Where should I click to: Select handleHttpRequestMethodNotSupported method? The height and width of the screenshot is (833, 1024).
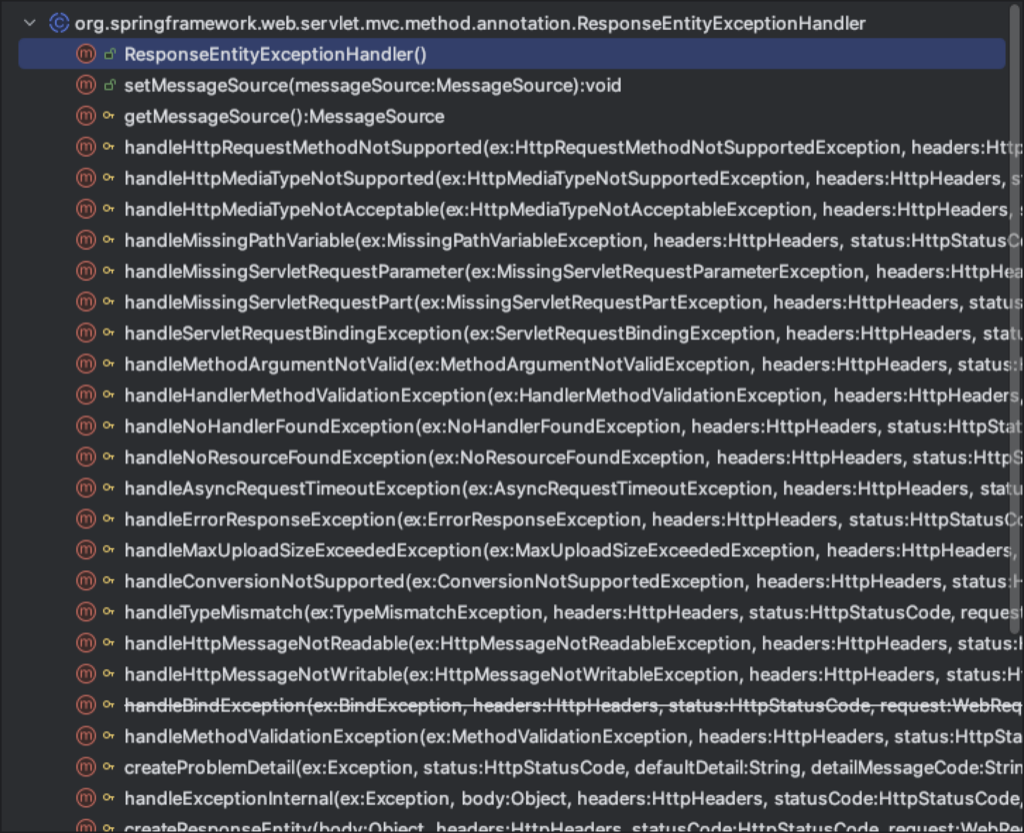coord(512,147)
